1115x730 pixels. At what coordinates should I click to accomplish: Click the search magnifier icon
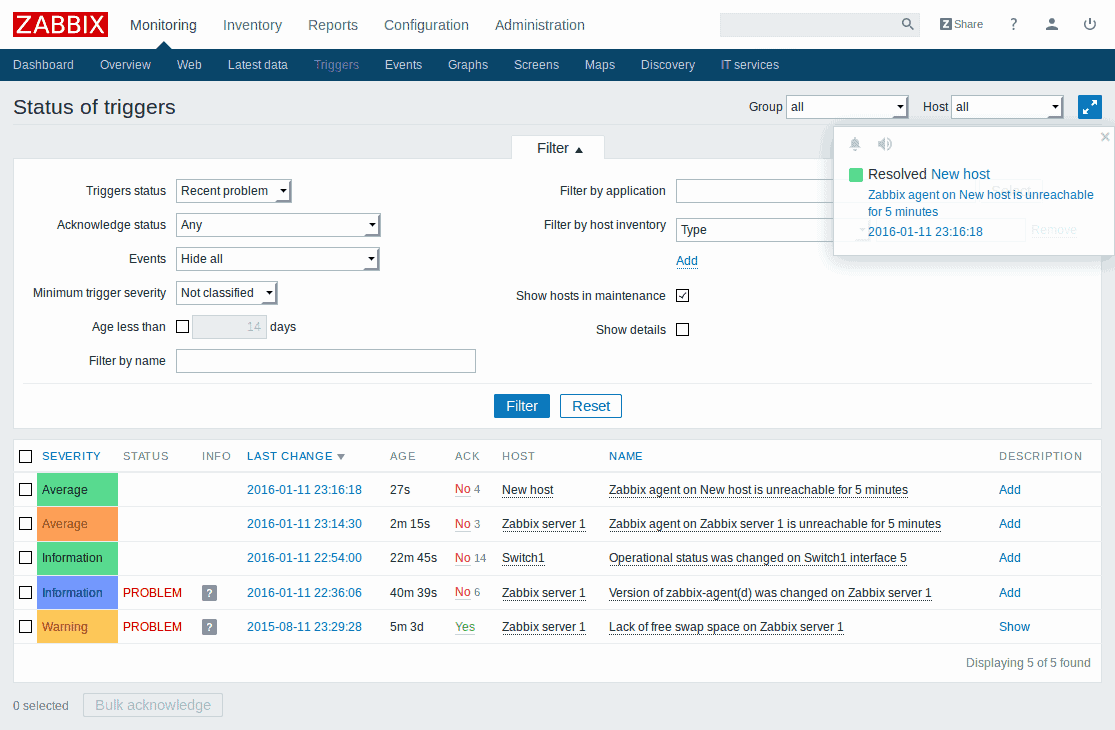pos(907,25)
